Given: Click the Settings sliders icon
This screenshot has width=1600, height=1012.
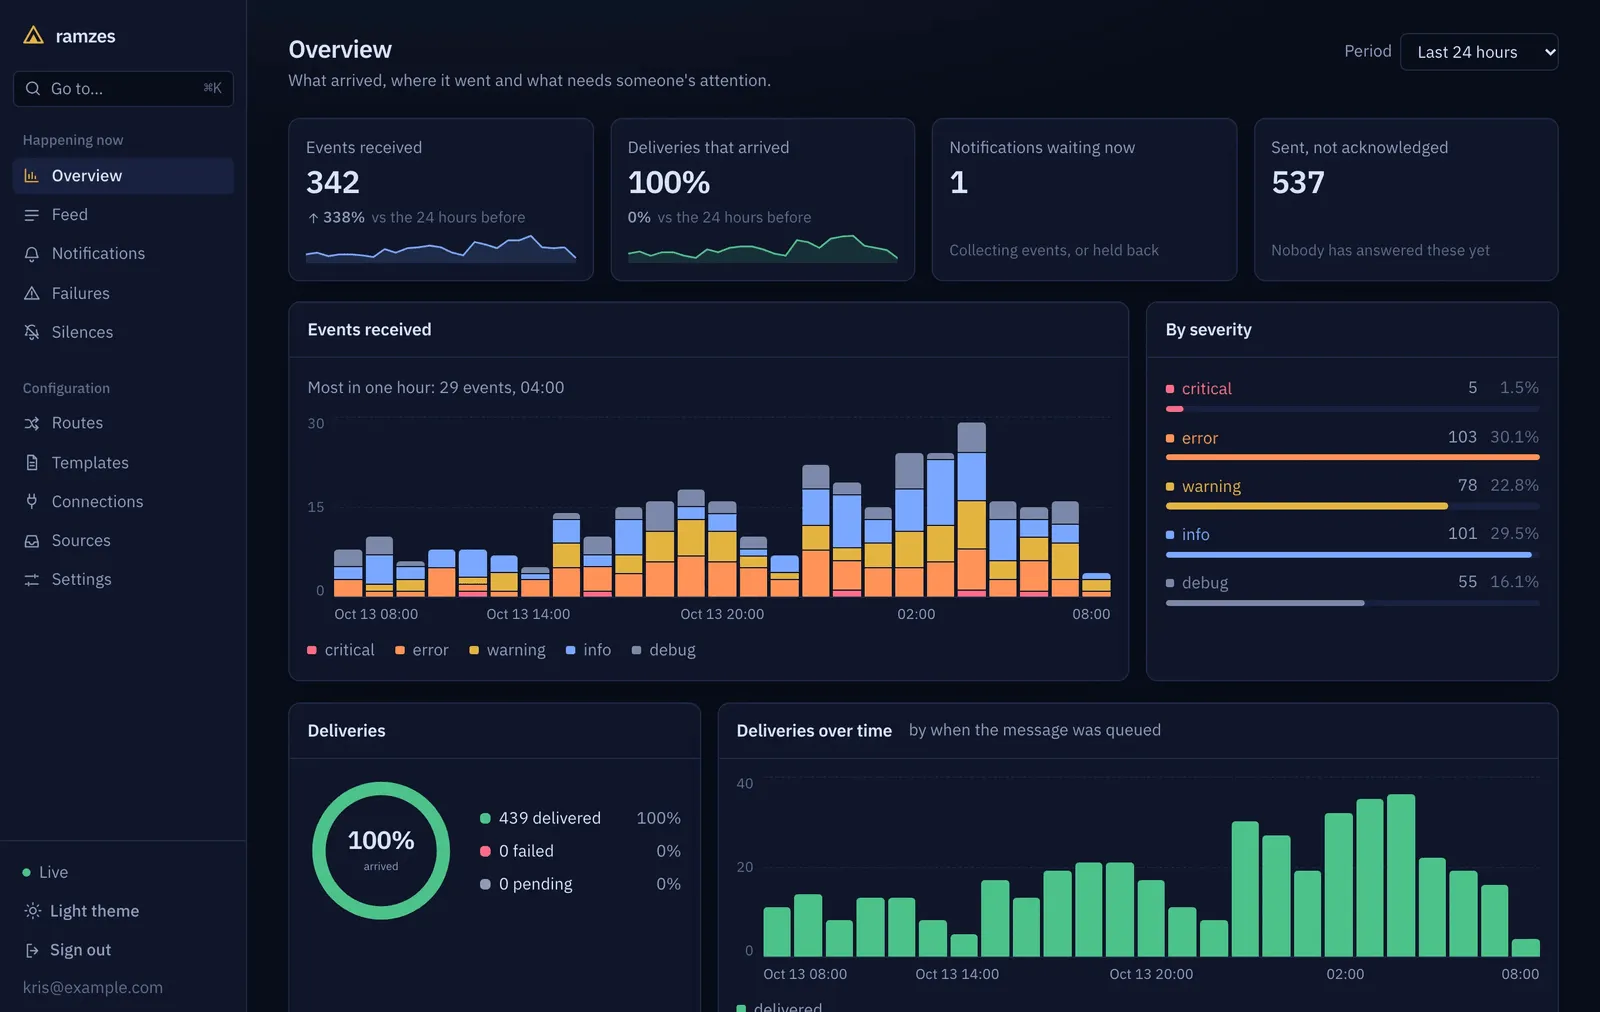Looking at the screenshot, I should tap(32, 580).
